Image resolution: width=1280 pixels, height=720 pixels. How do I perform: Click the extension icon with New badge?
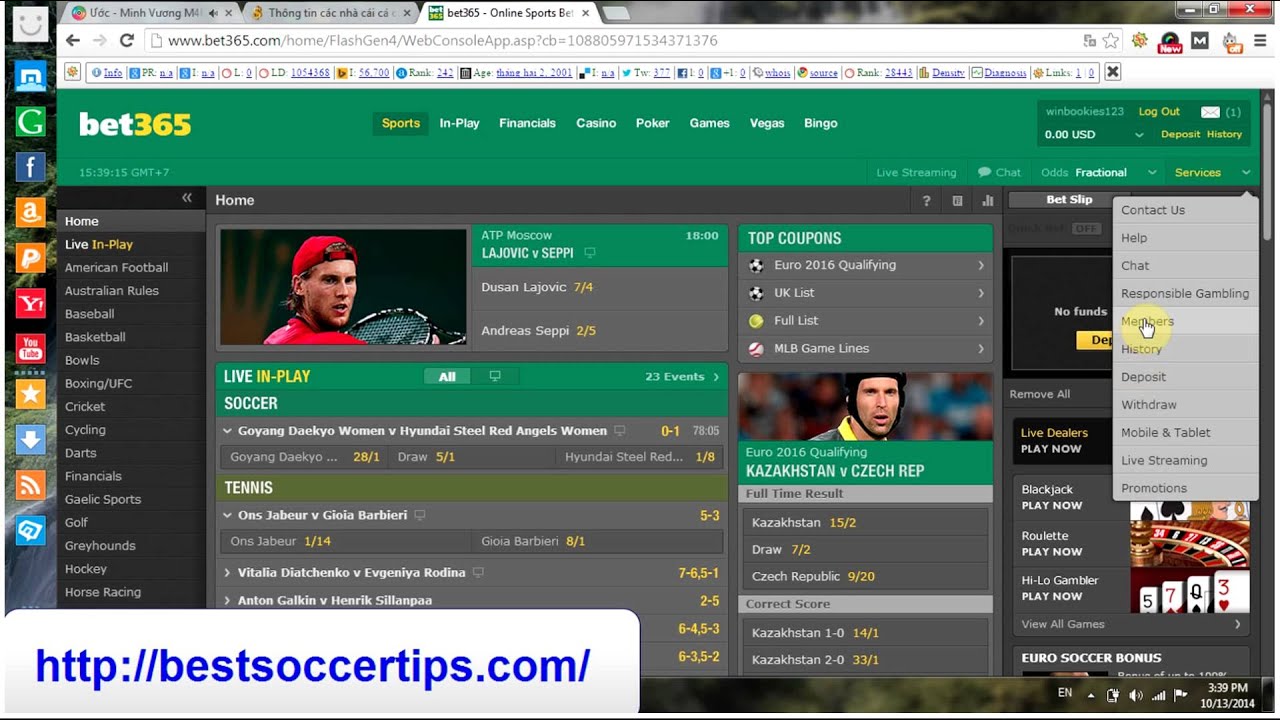[1170, 42]
